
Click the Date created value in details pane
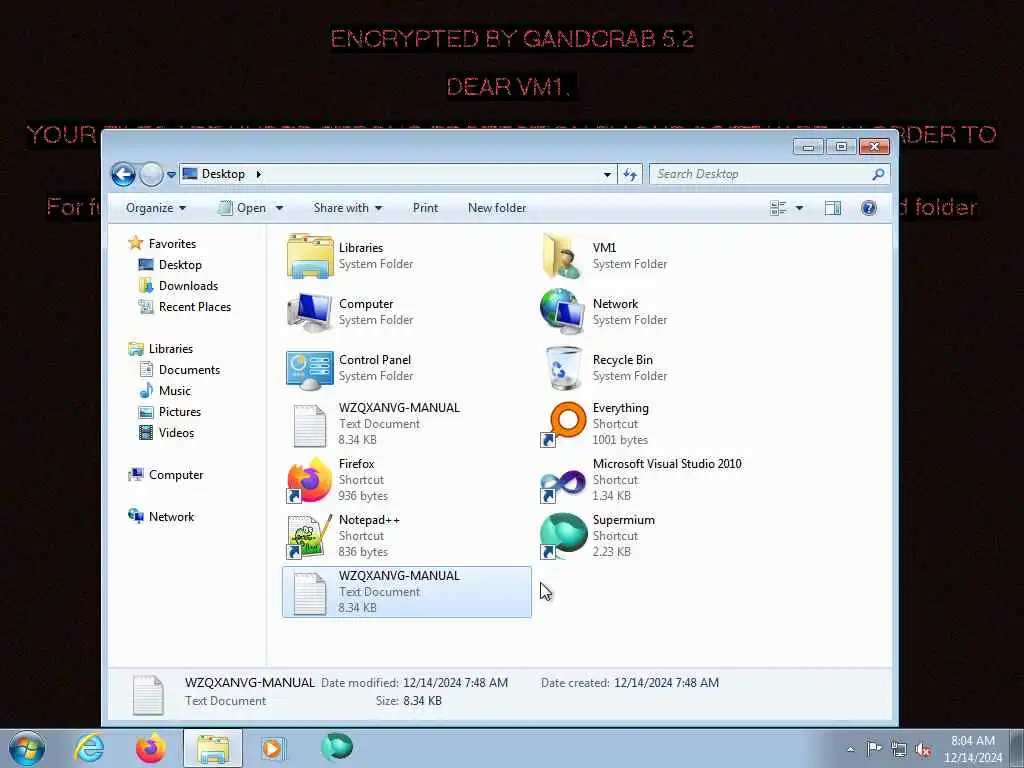pyautogui.click(x=666, y=683)
